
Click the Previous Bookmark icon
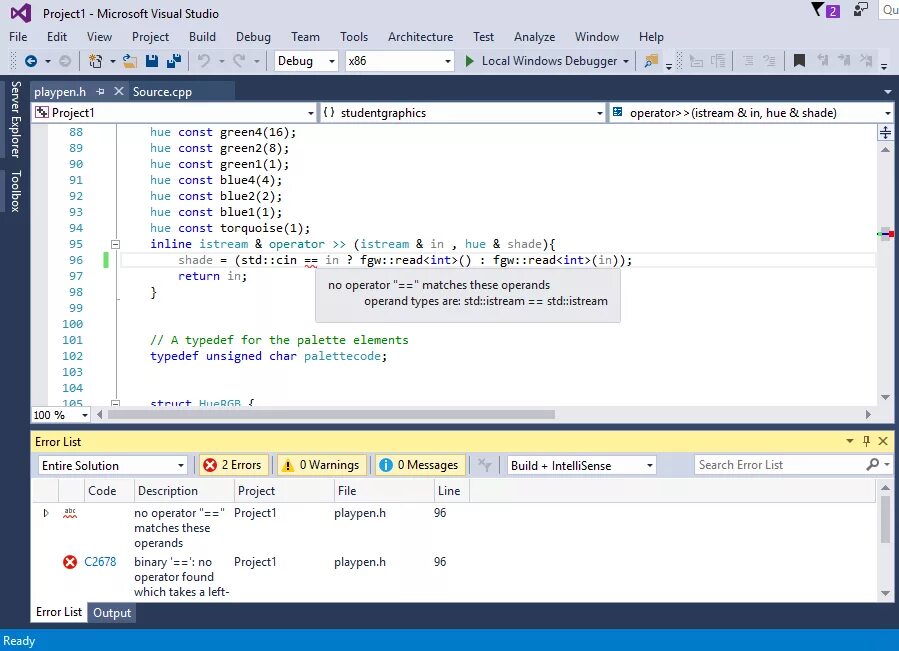pos(822,61)
